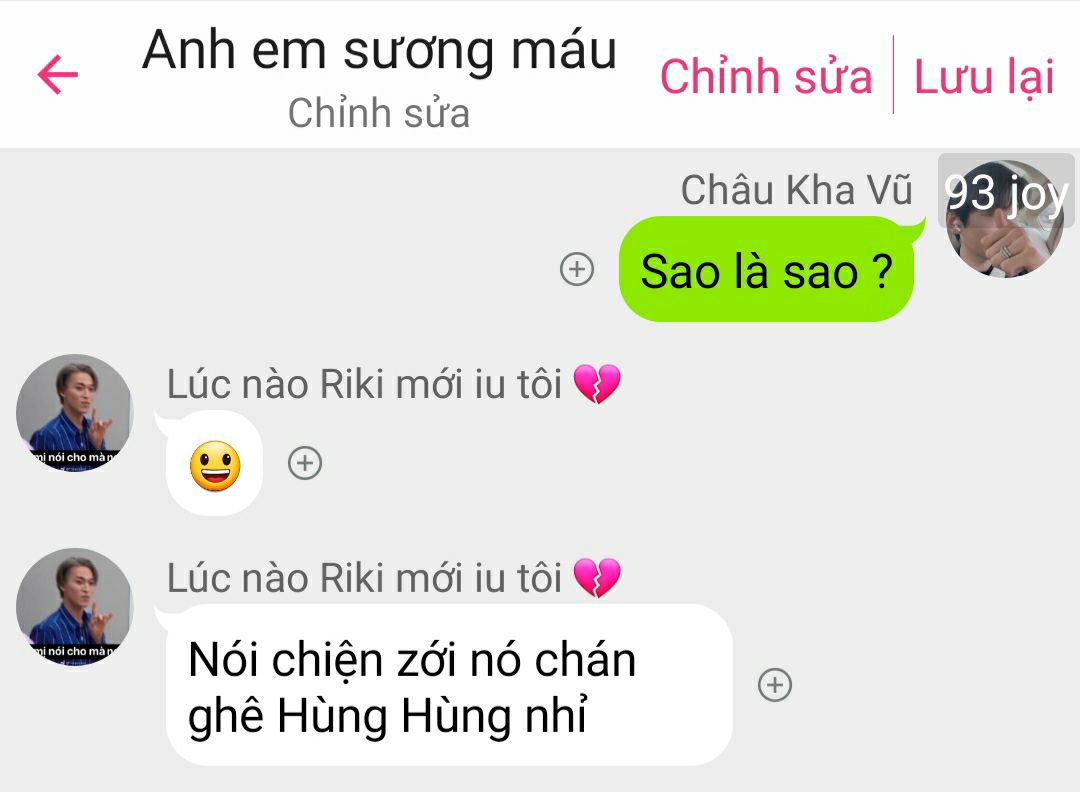Tap the pink back arrow

click(x=58, y=74)
